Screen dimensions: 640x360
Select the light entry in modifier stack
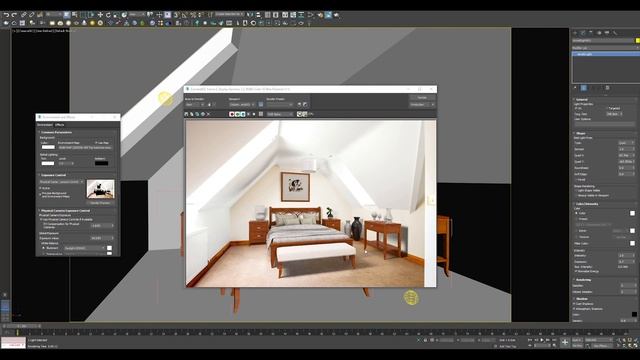606,54
